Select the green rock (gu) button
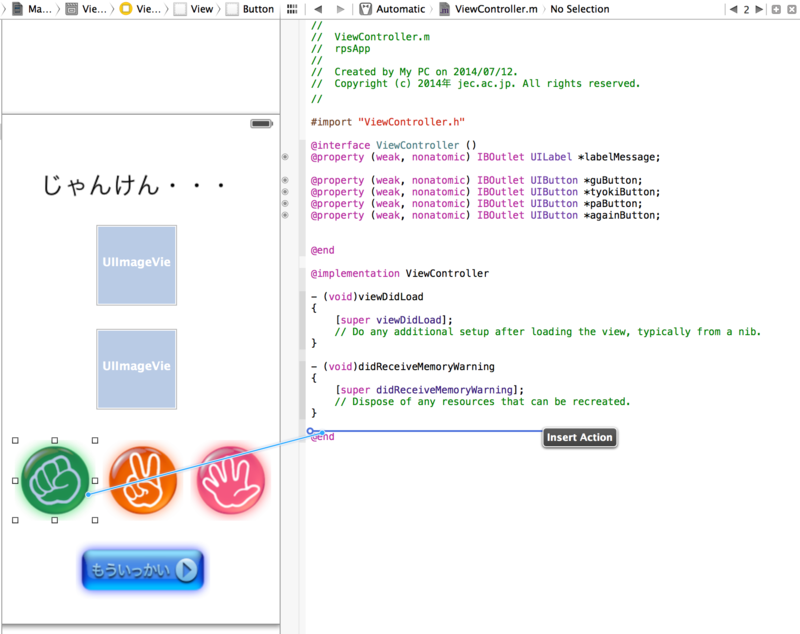The image size is (800, 634). (x=55, y=480)
